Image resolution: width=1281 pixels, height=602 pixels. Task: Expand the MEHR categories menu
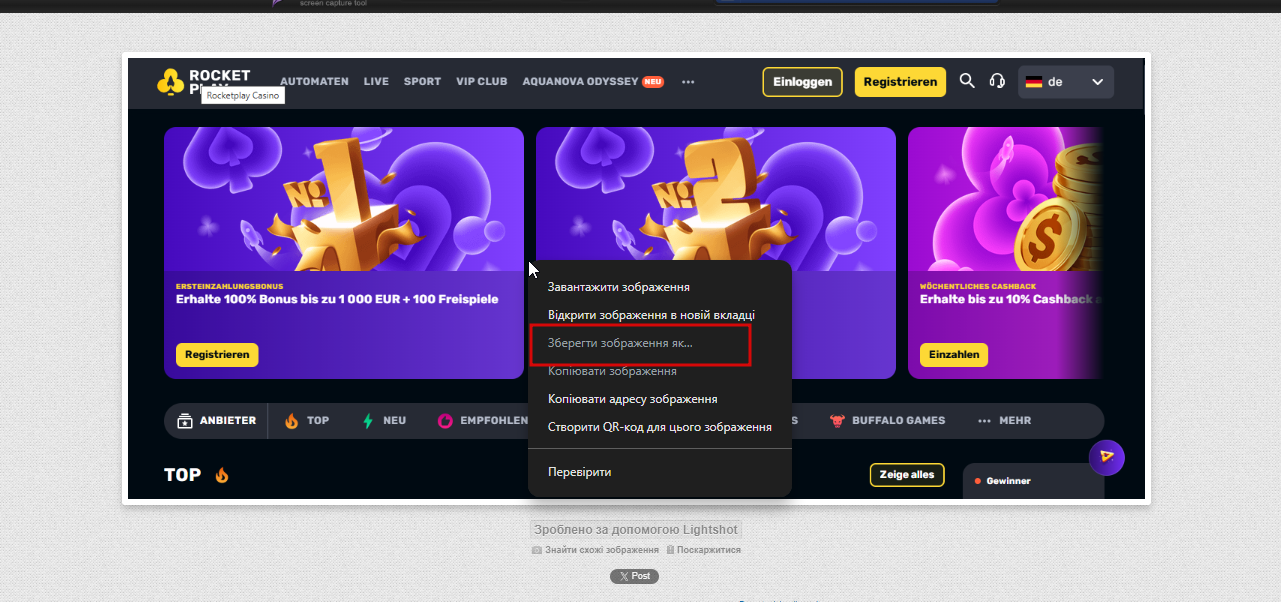click(x=1005, y=421)
